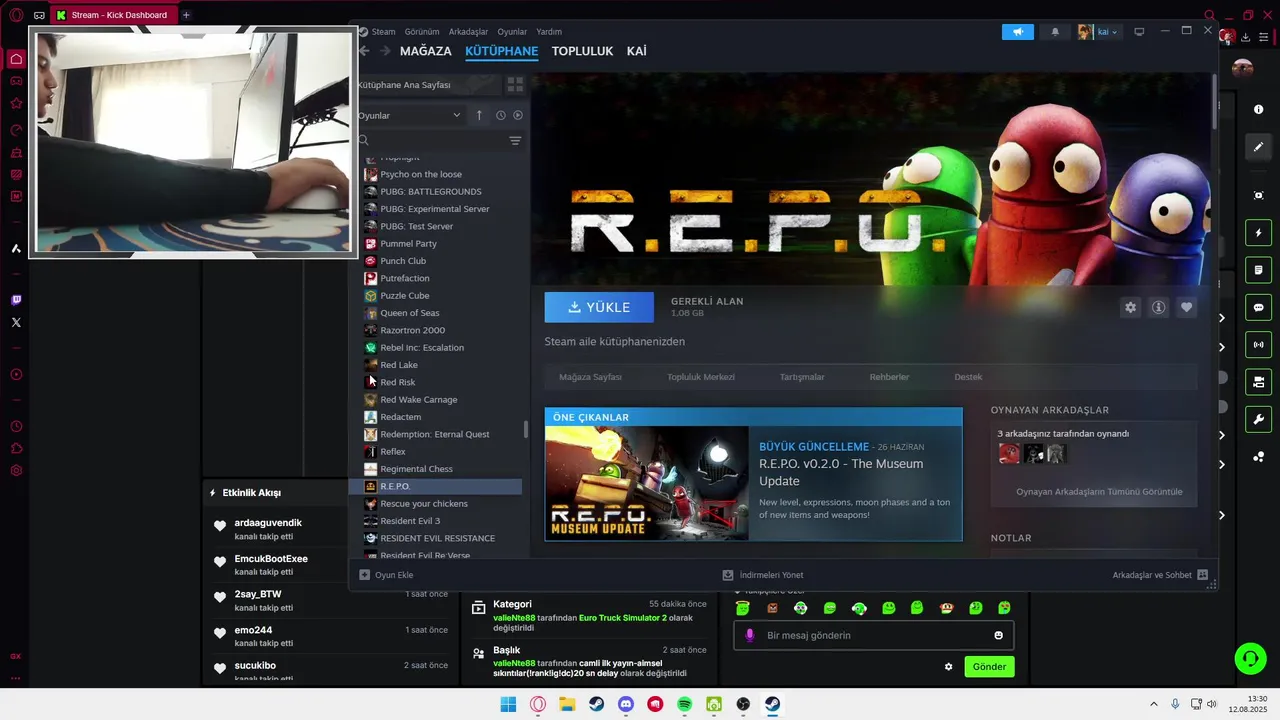This screenshot has width=1280, height=720.
Task: Open Steam notifications bell
Action: (x=1055, y=32)
